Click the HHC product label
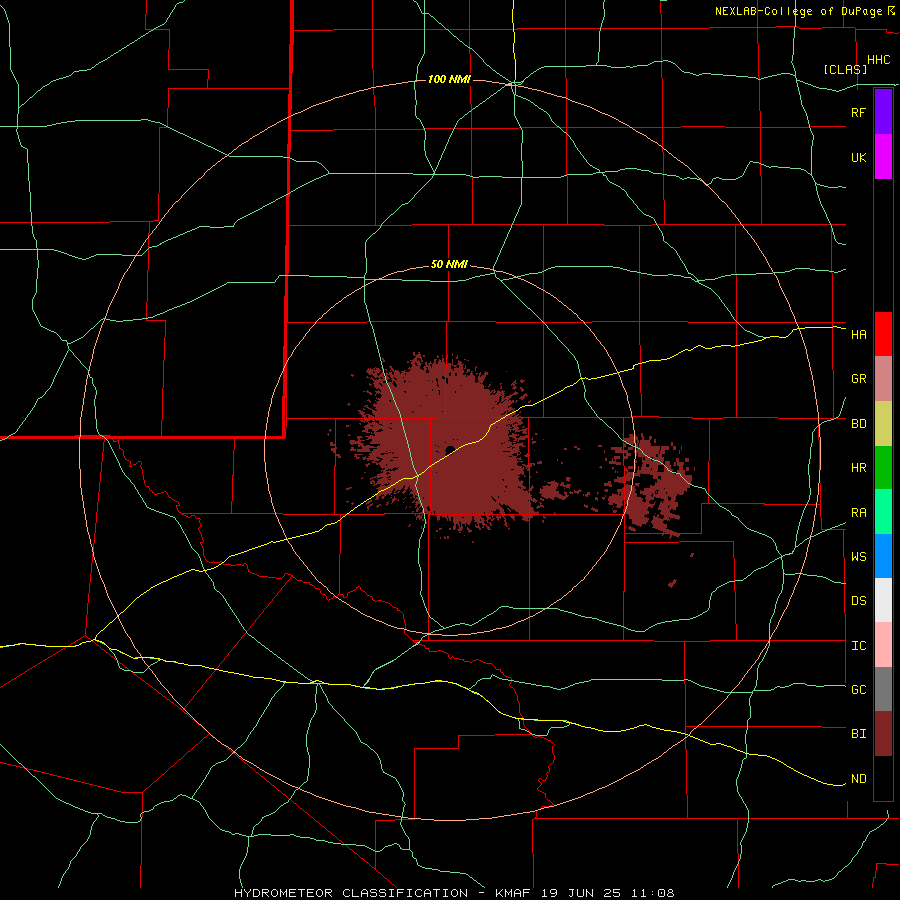 [x=878, y=60]
